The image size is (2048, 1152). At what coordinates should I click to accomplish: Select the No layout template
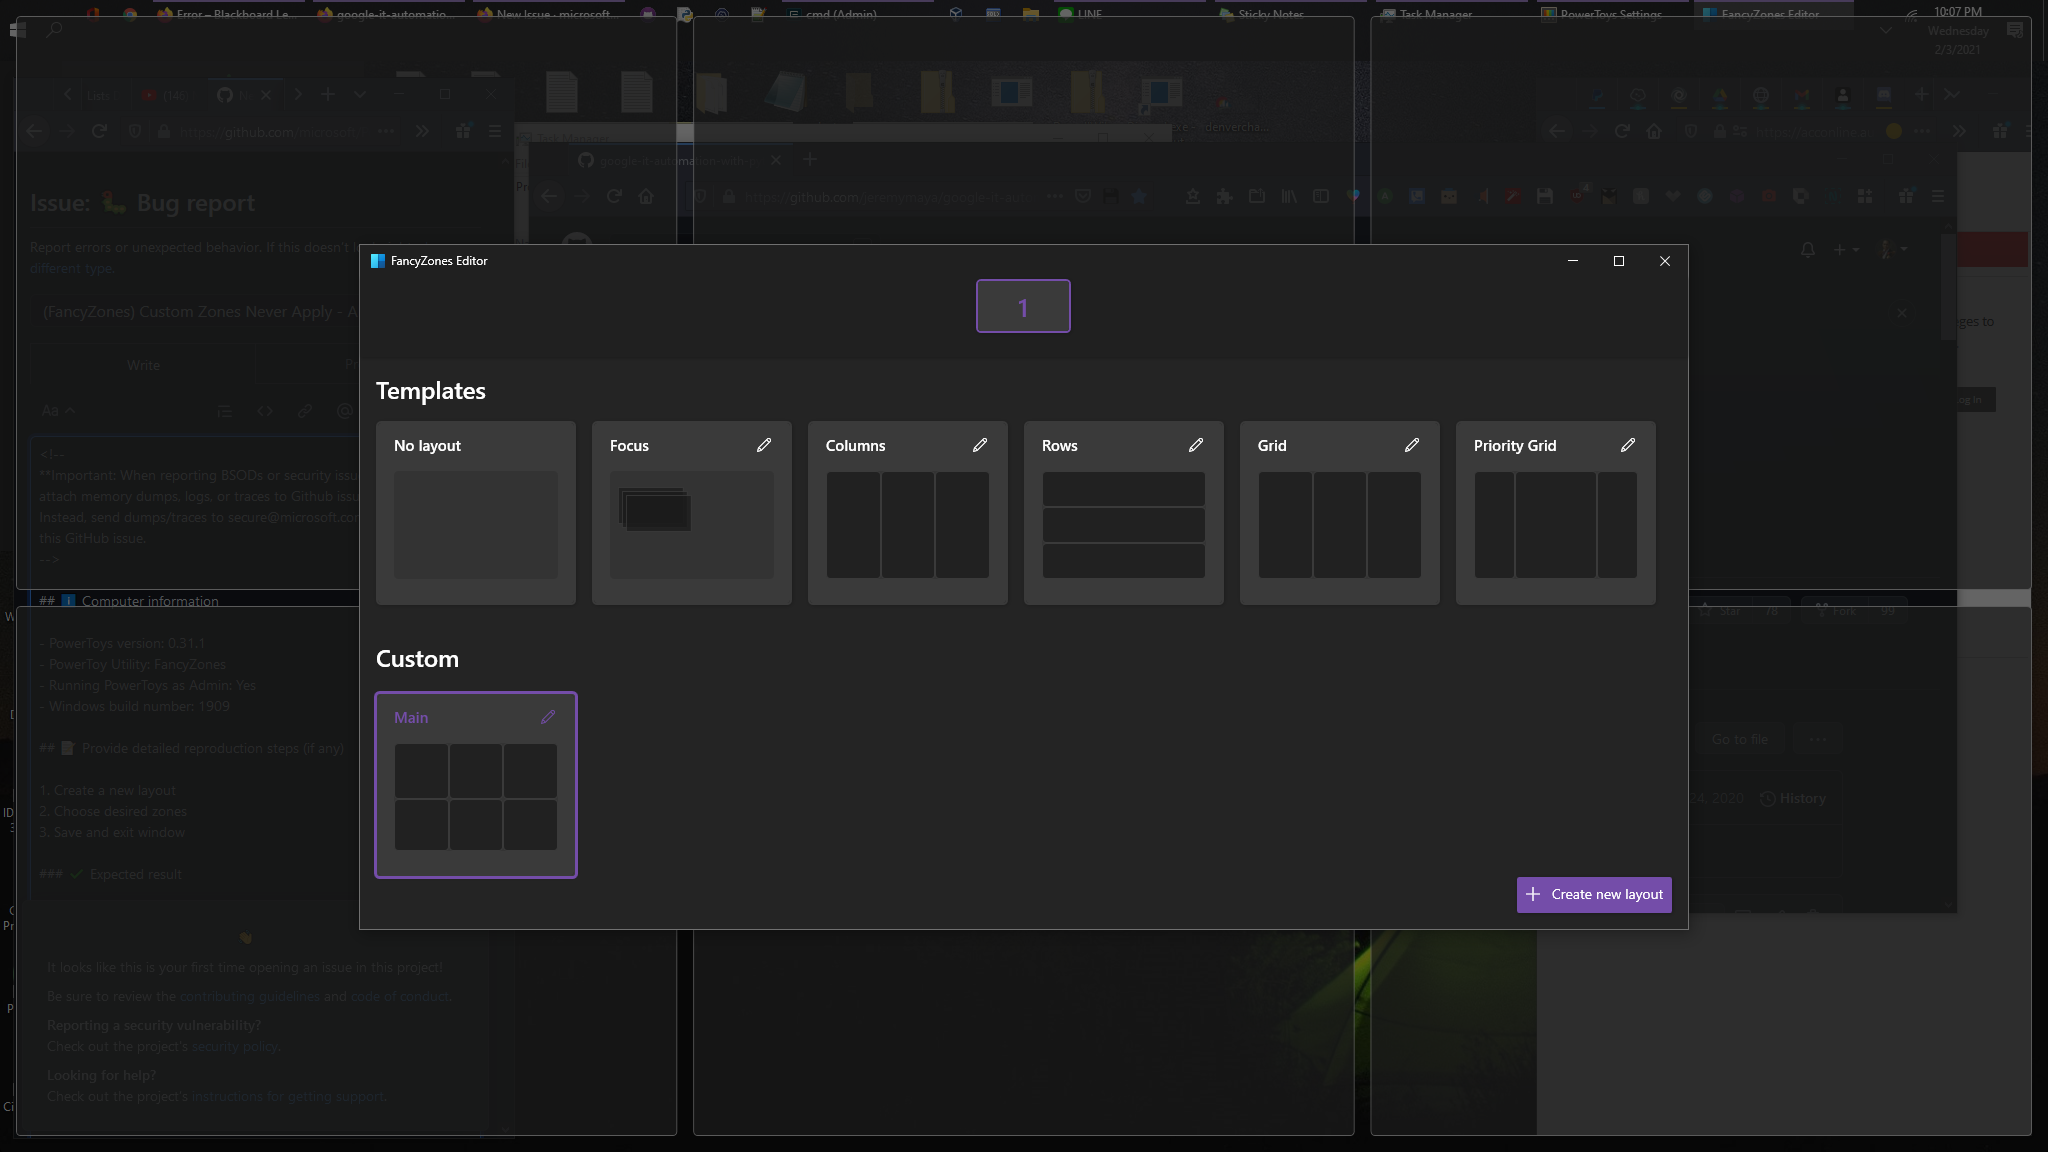[x=476, y=524]
